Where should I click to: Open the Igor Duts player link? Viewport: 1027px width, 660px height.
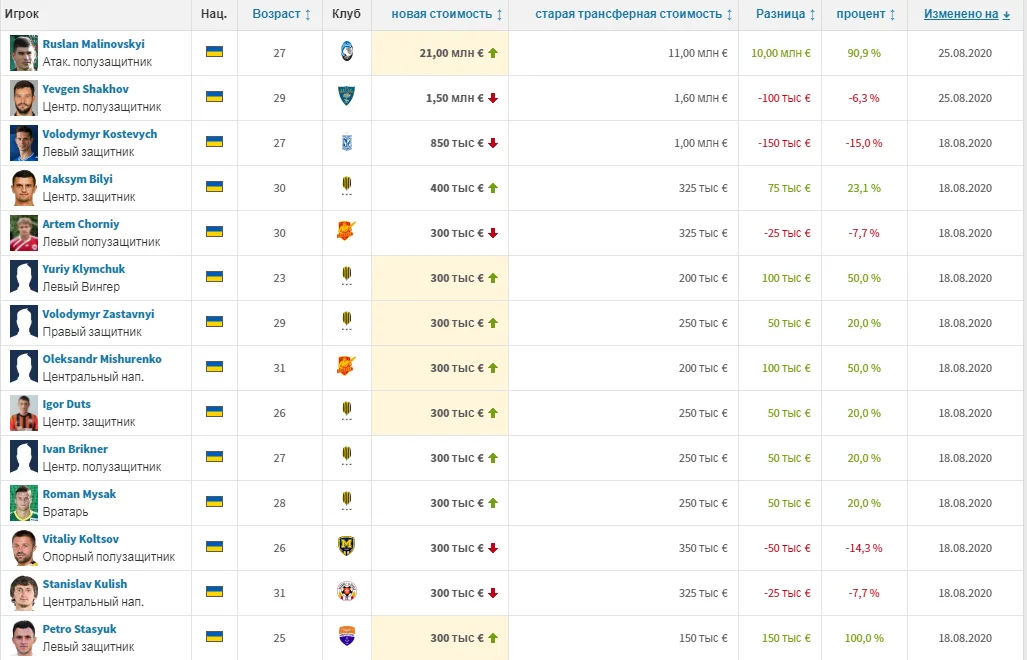(66, 404)
